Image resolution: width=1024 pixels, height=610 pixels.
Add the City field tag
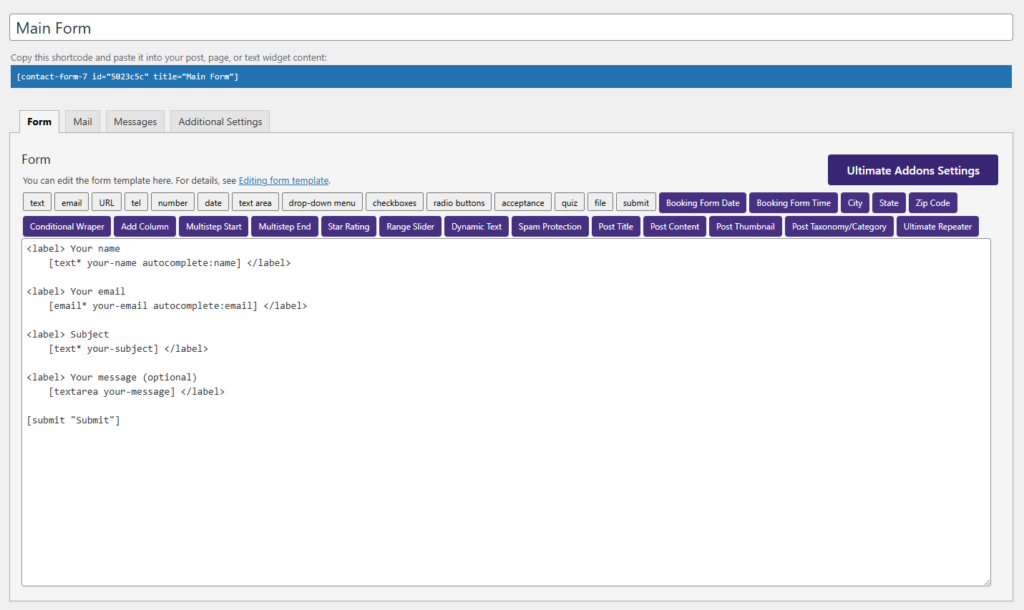click(x=855, y=202)
